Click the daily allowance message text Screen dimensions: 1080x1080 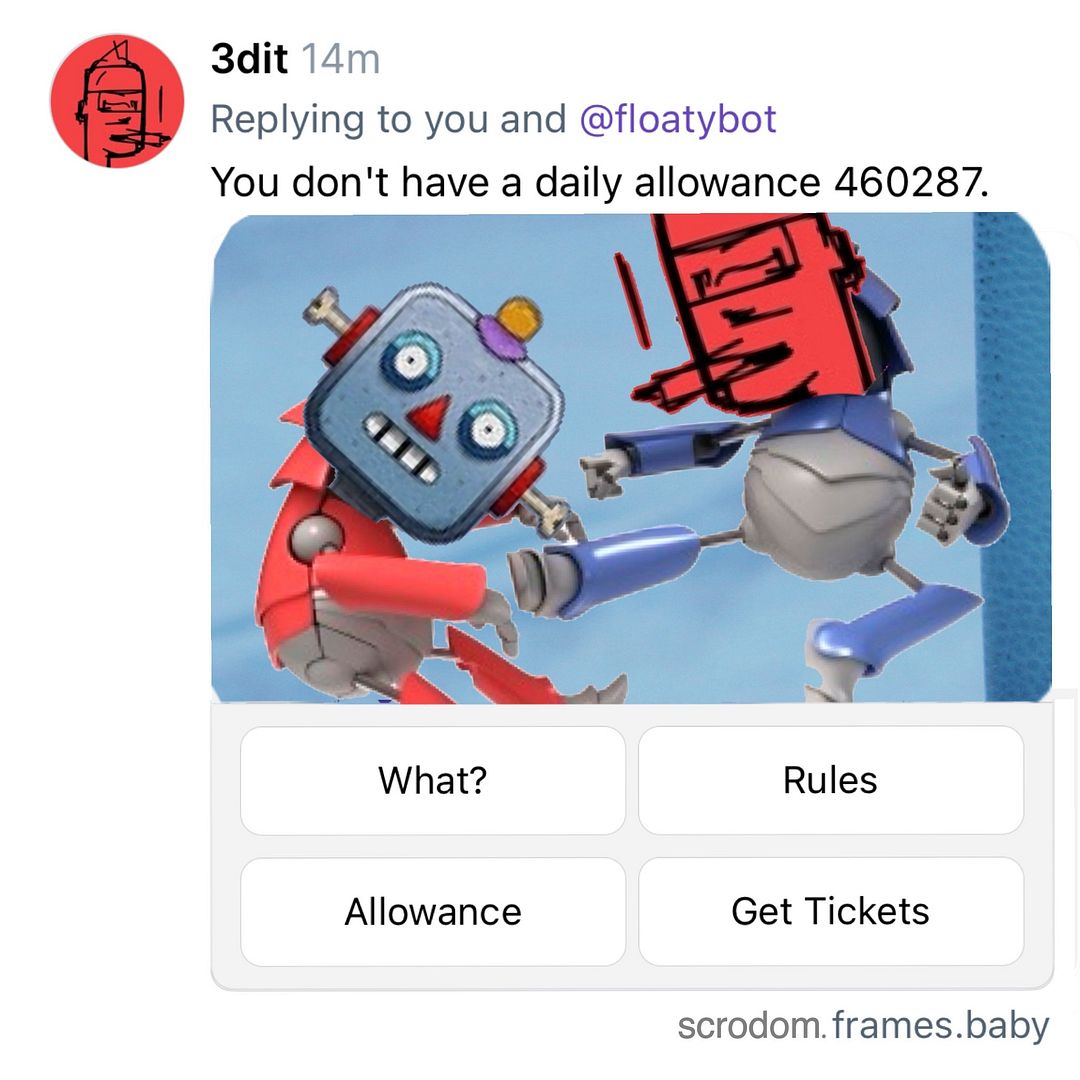coord(599,183)
